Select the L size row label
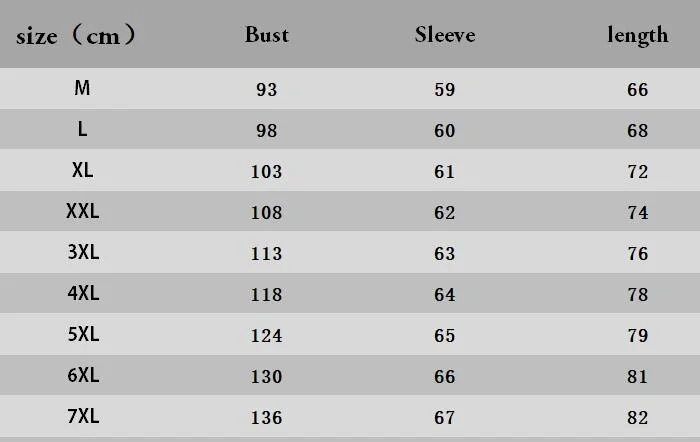Image resolution: width=700 pixels, height=442 pixels. (82, 129)
